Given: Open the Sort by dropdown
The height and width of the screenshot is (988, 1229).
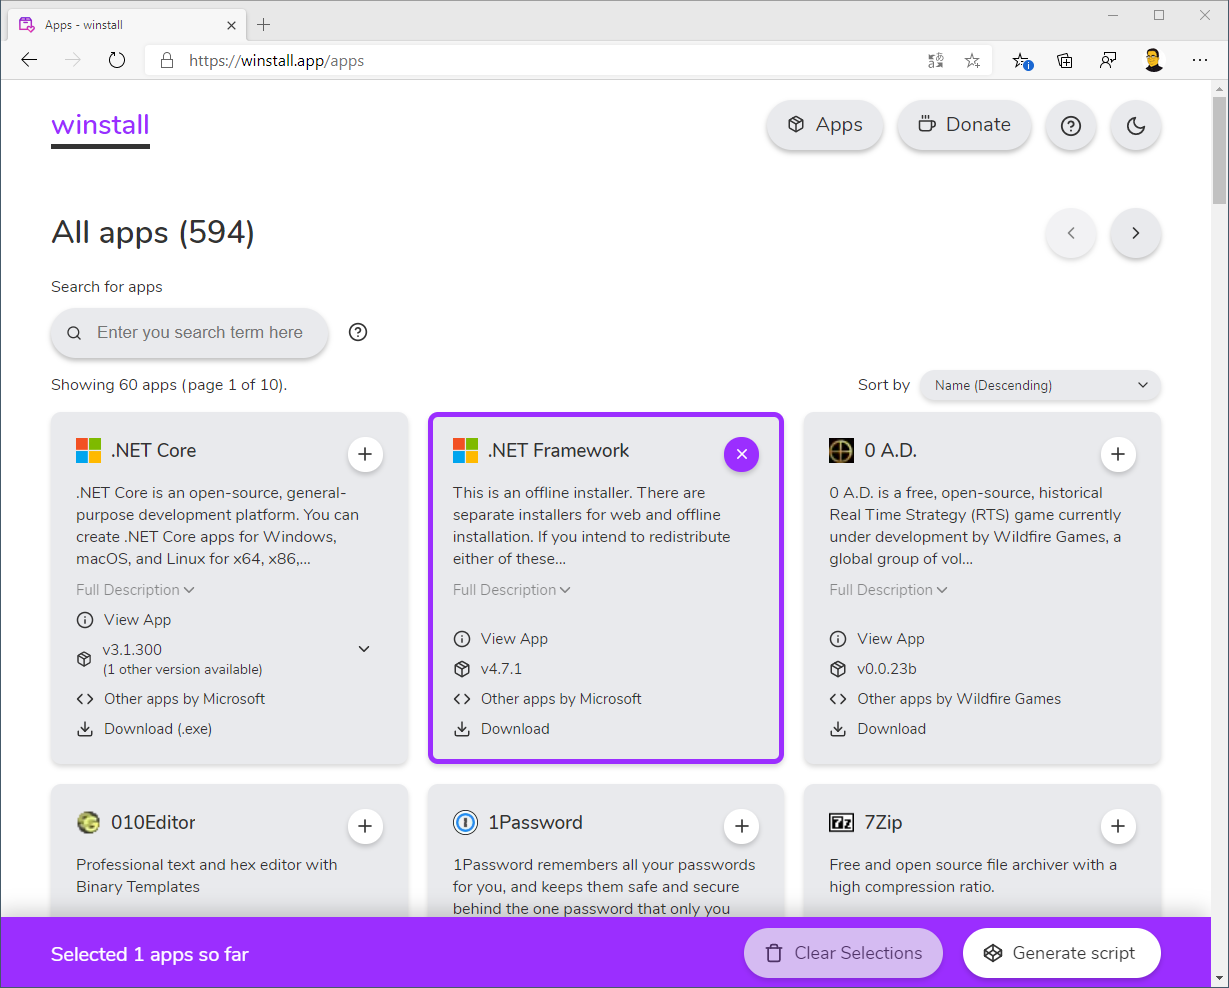Looking at the screenshot, I should (x=1040, y=385).
